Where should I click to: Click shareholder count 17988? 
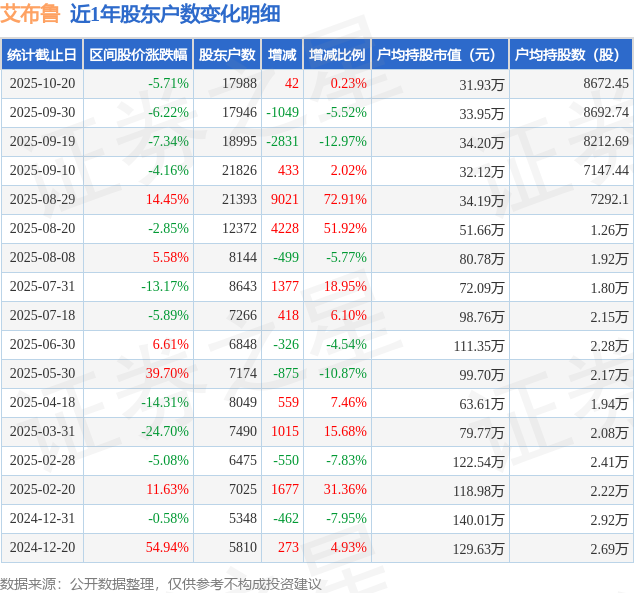point(239,83)
